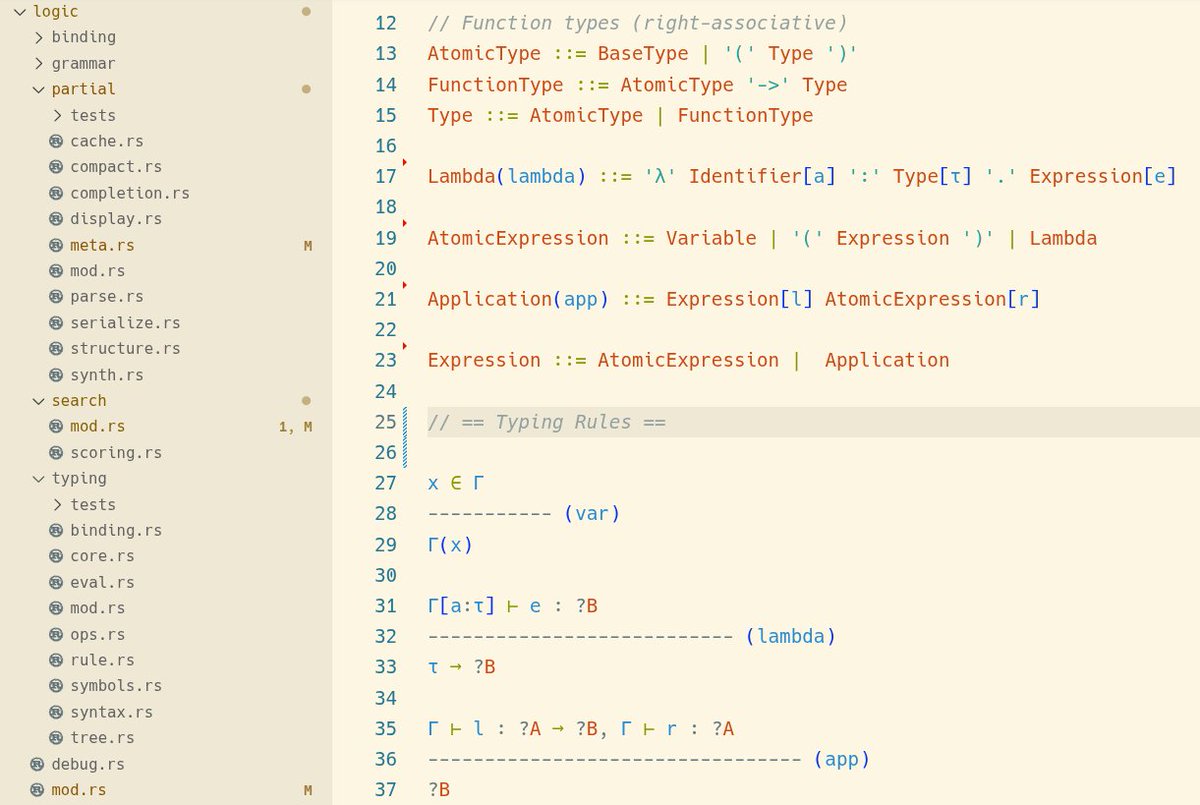This screenshot has height=805, width=1200.
Task: Click the modified dot on the logic folder
Action: [306, 11]
